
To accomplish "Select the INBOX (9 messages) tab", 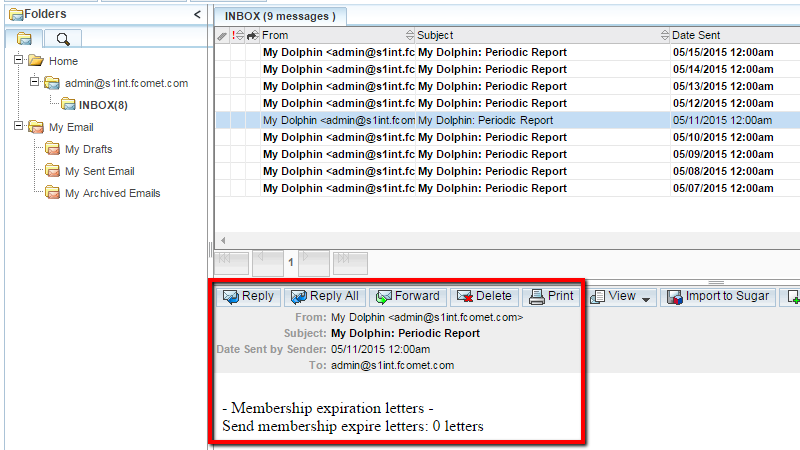I will pos(281,15).
